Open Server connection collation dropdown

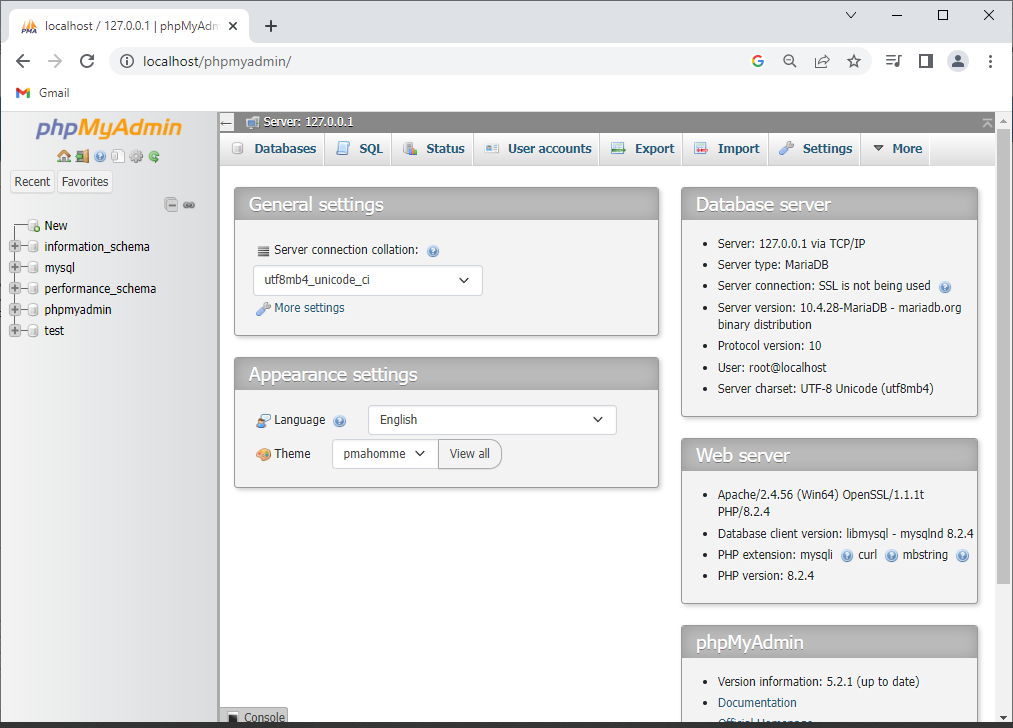[x=368, y=280]
